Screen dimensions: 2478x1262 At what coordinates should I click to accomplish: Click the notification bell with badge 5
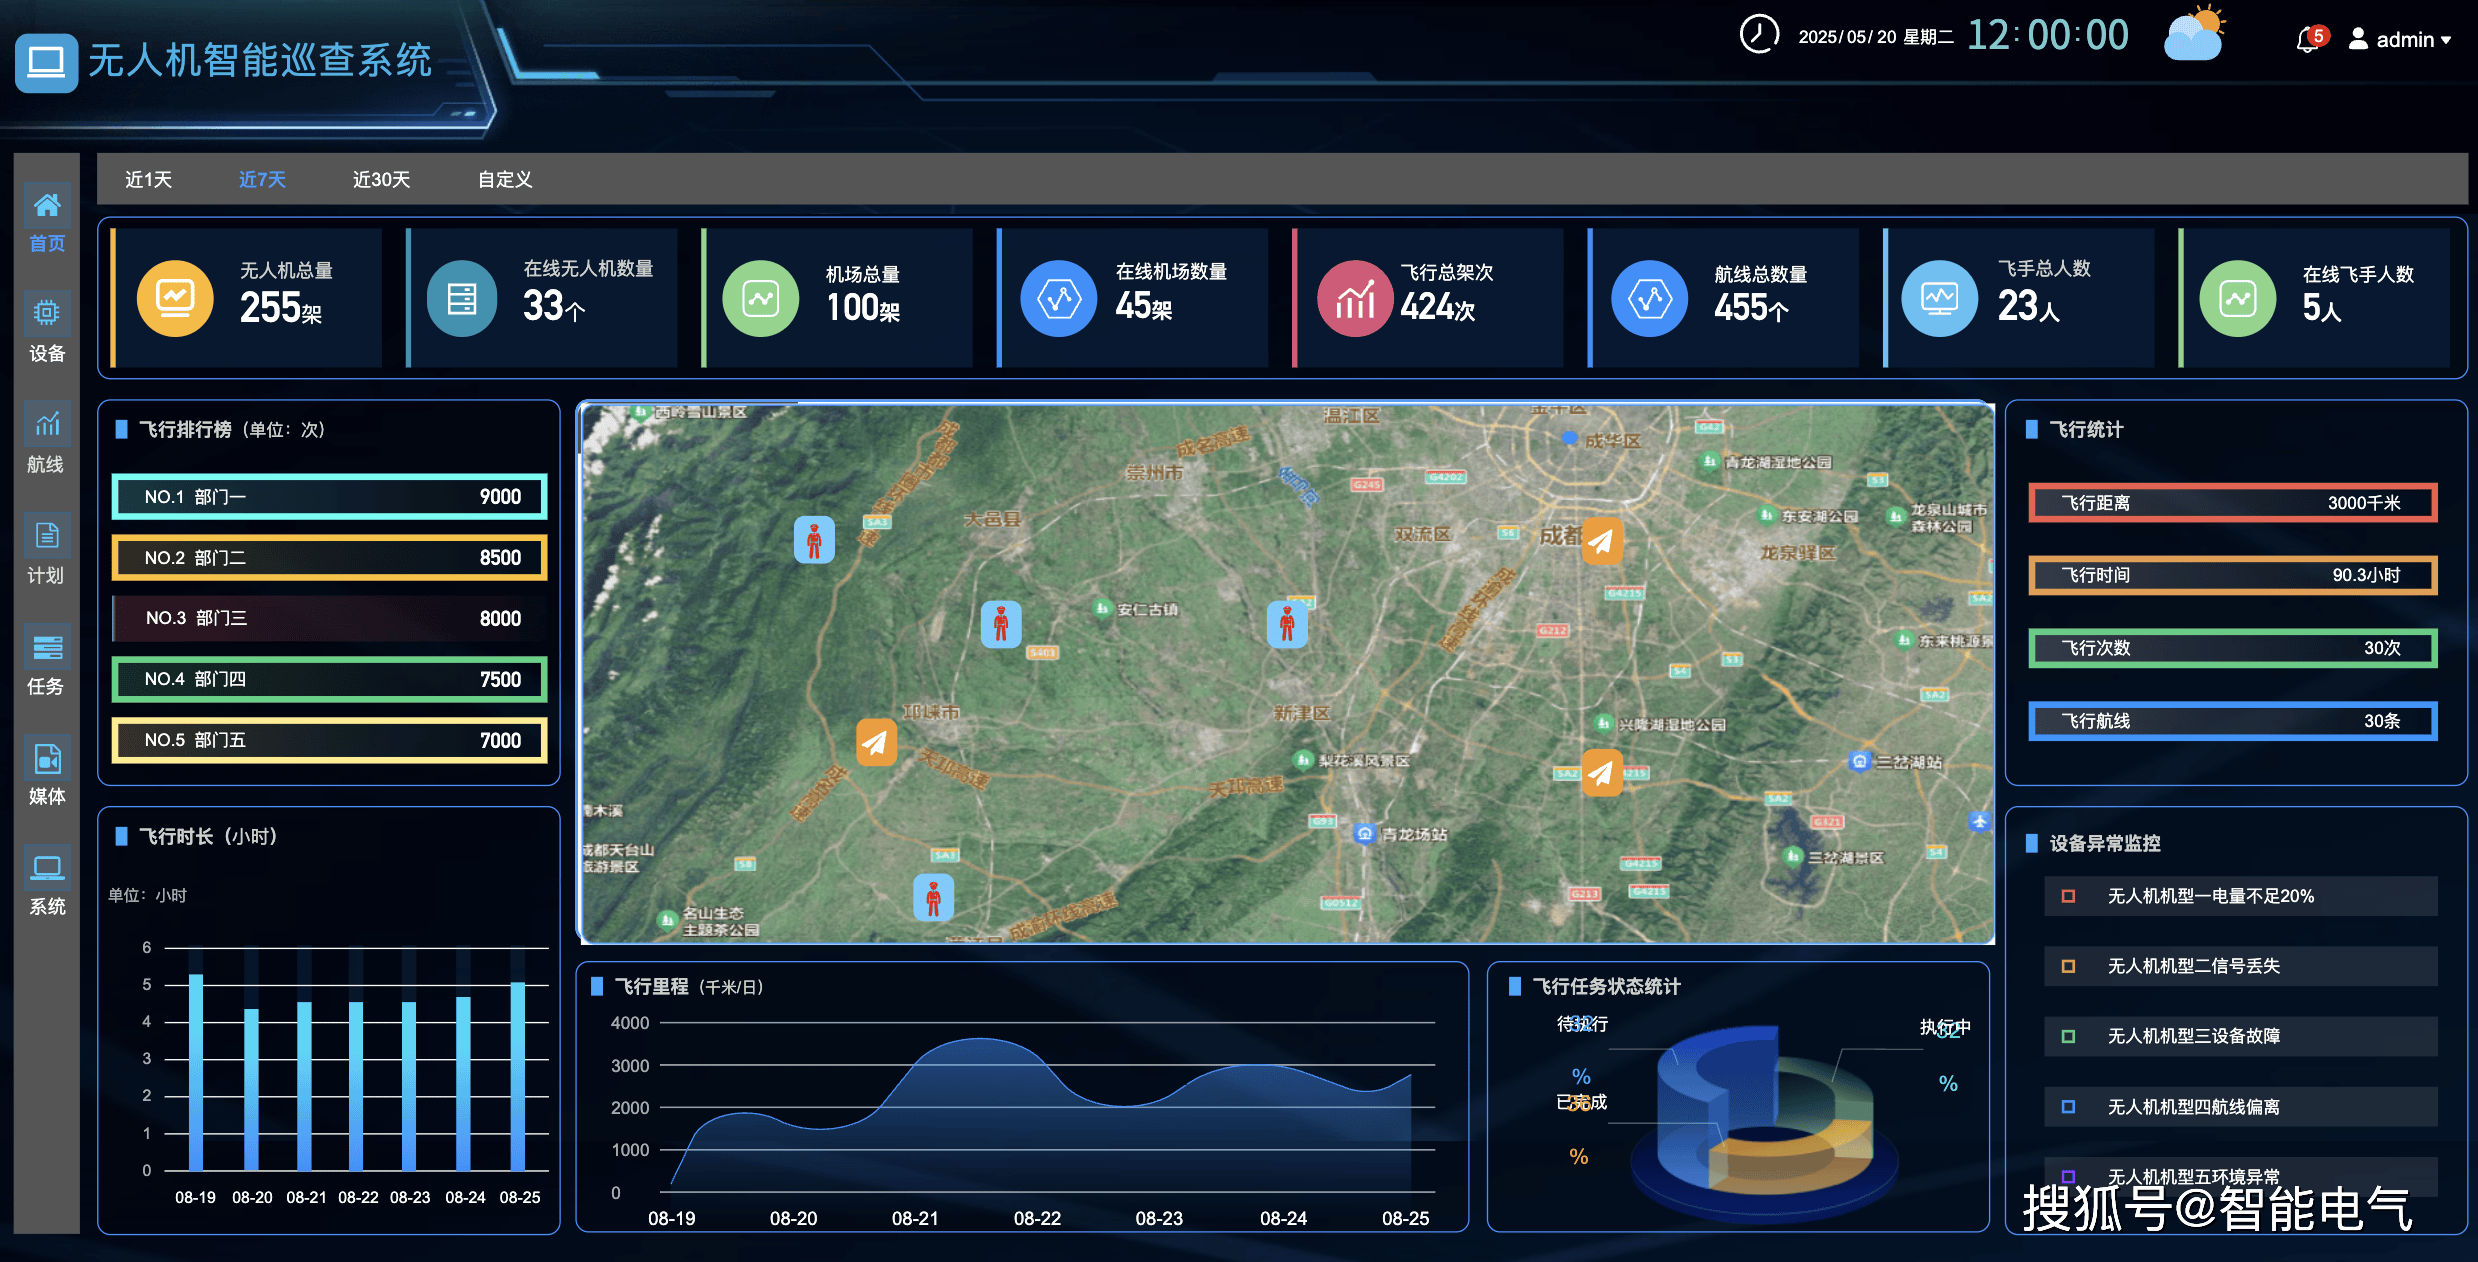point(2307,40)
